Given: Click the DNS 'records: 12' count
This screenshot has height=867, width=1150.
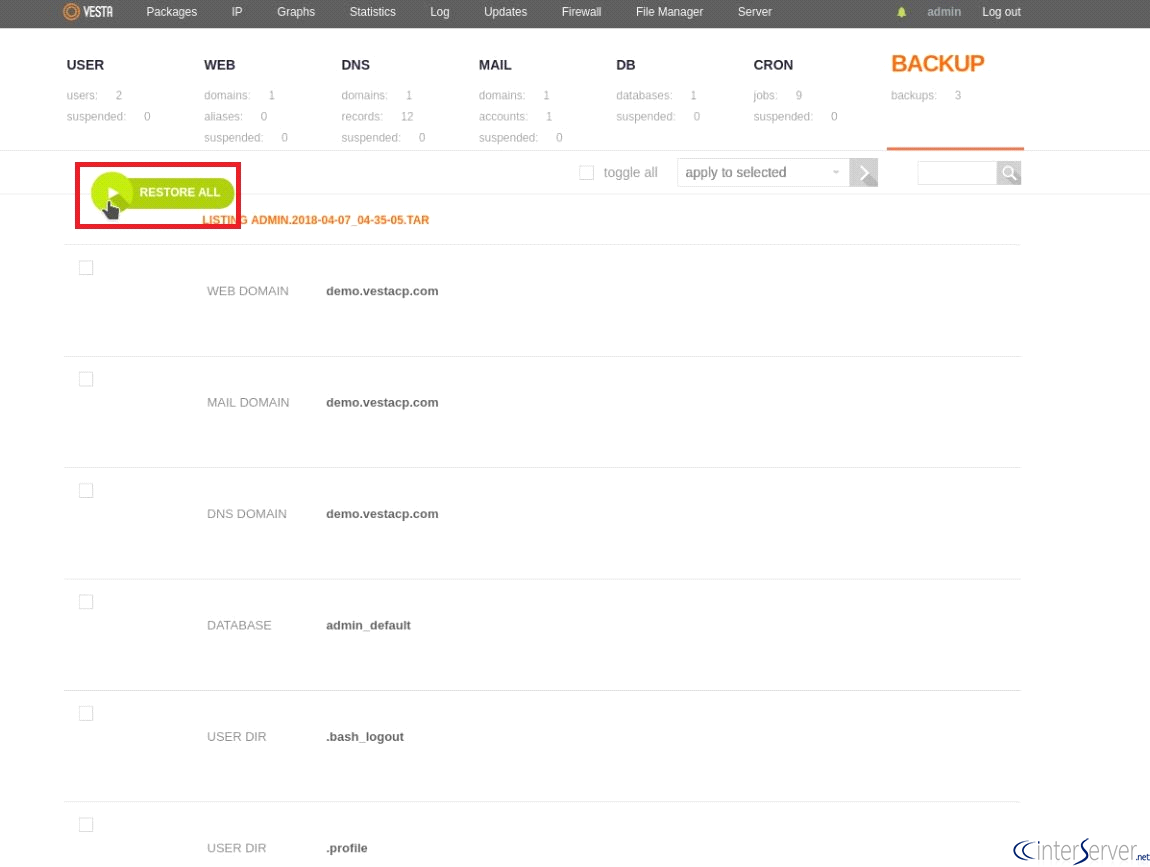Looking at the screenshot, I should [x=377, y=117].
